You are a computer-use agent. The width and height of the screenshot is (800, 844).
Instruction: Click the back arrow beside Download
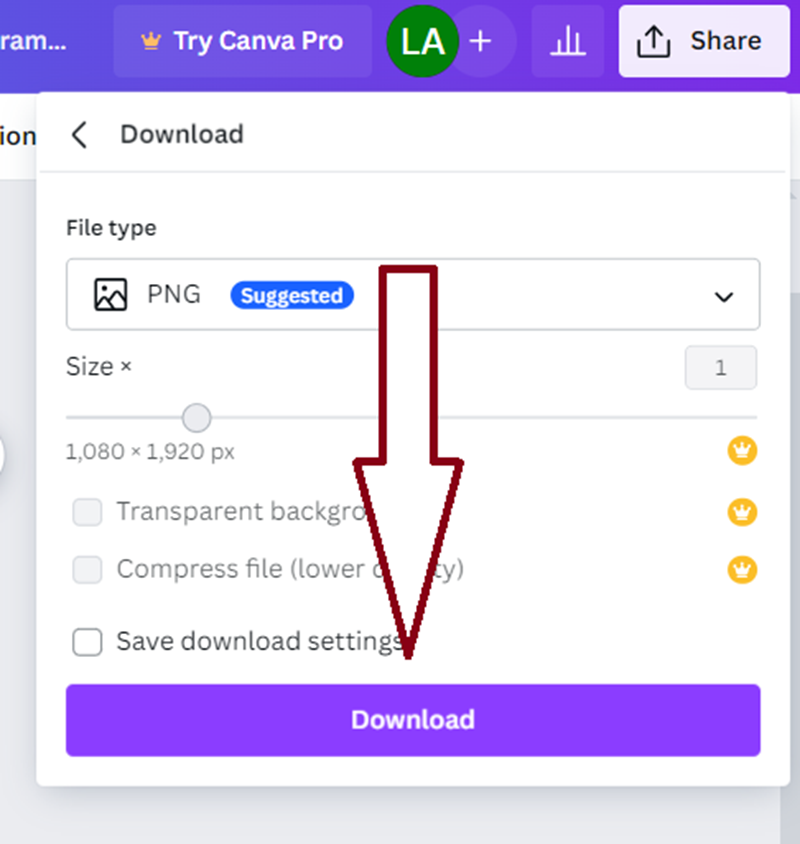[x=80, y=135]
